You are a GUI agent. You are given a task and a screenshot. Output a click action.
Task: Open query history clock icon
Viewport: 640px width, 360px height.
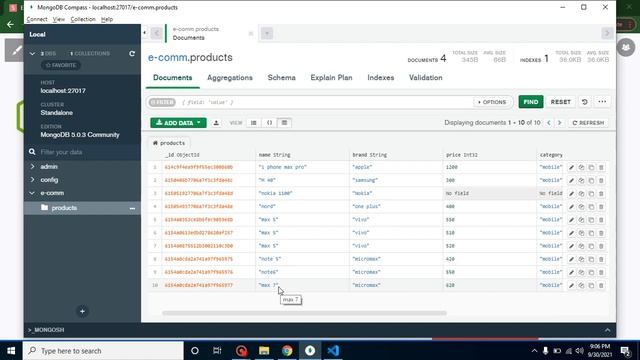click(x=584, y=102)
